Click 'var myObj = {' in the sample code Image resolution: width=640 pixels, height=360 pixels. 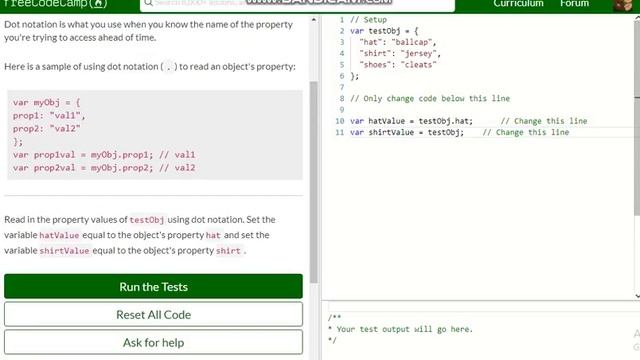click(x=47, y=102)
